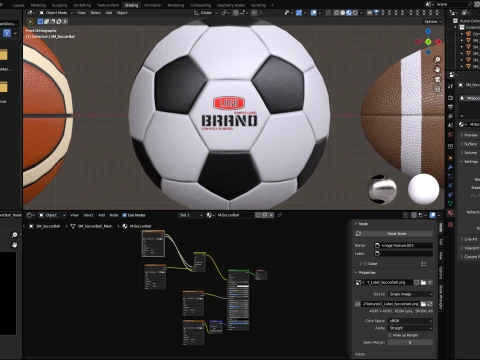Open the node editor Node menu
The width and height of the screenshot is (480, 360).
pyautogui.click(x=114, y=215)
